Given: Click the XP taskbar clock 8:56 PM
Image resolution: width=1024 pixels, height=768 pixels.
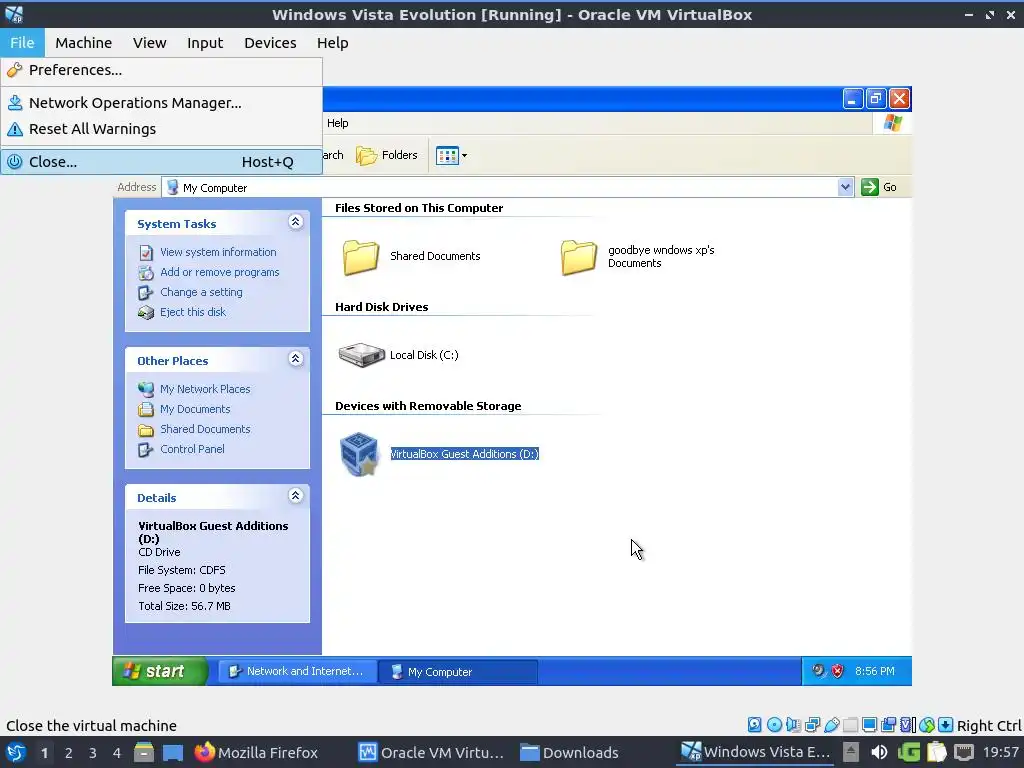Looking at the screenshot, I should click(x=874, y=671).
